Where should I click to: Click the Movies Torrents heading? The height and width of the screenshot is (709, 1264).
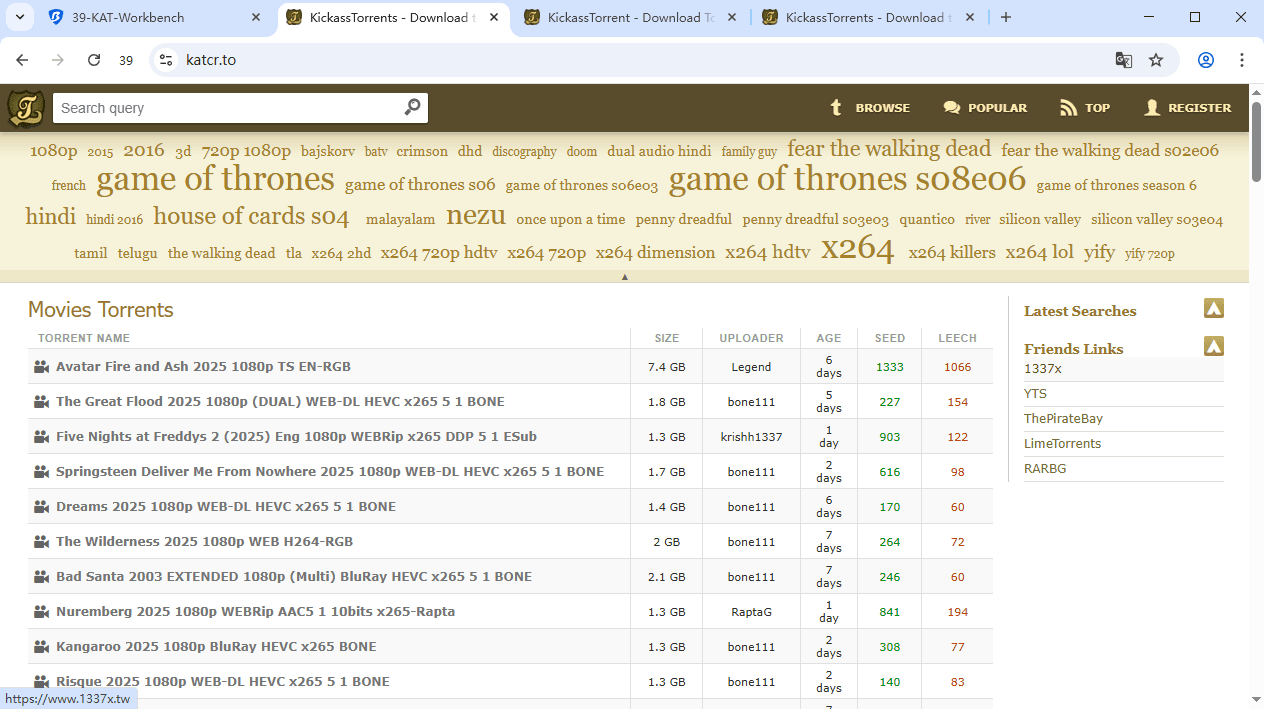click(101, 310)
